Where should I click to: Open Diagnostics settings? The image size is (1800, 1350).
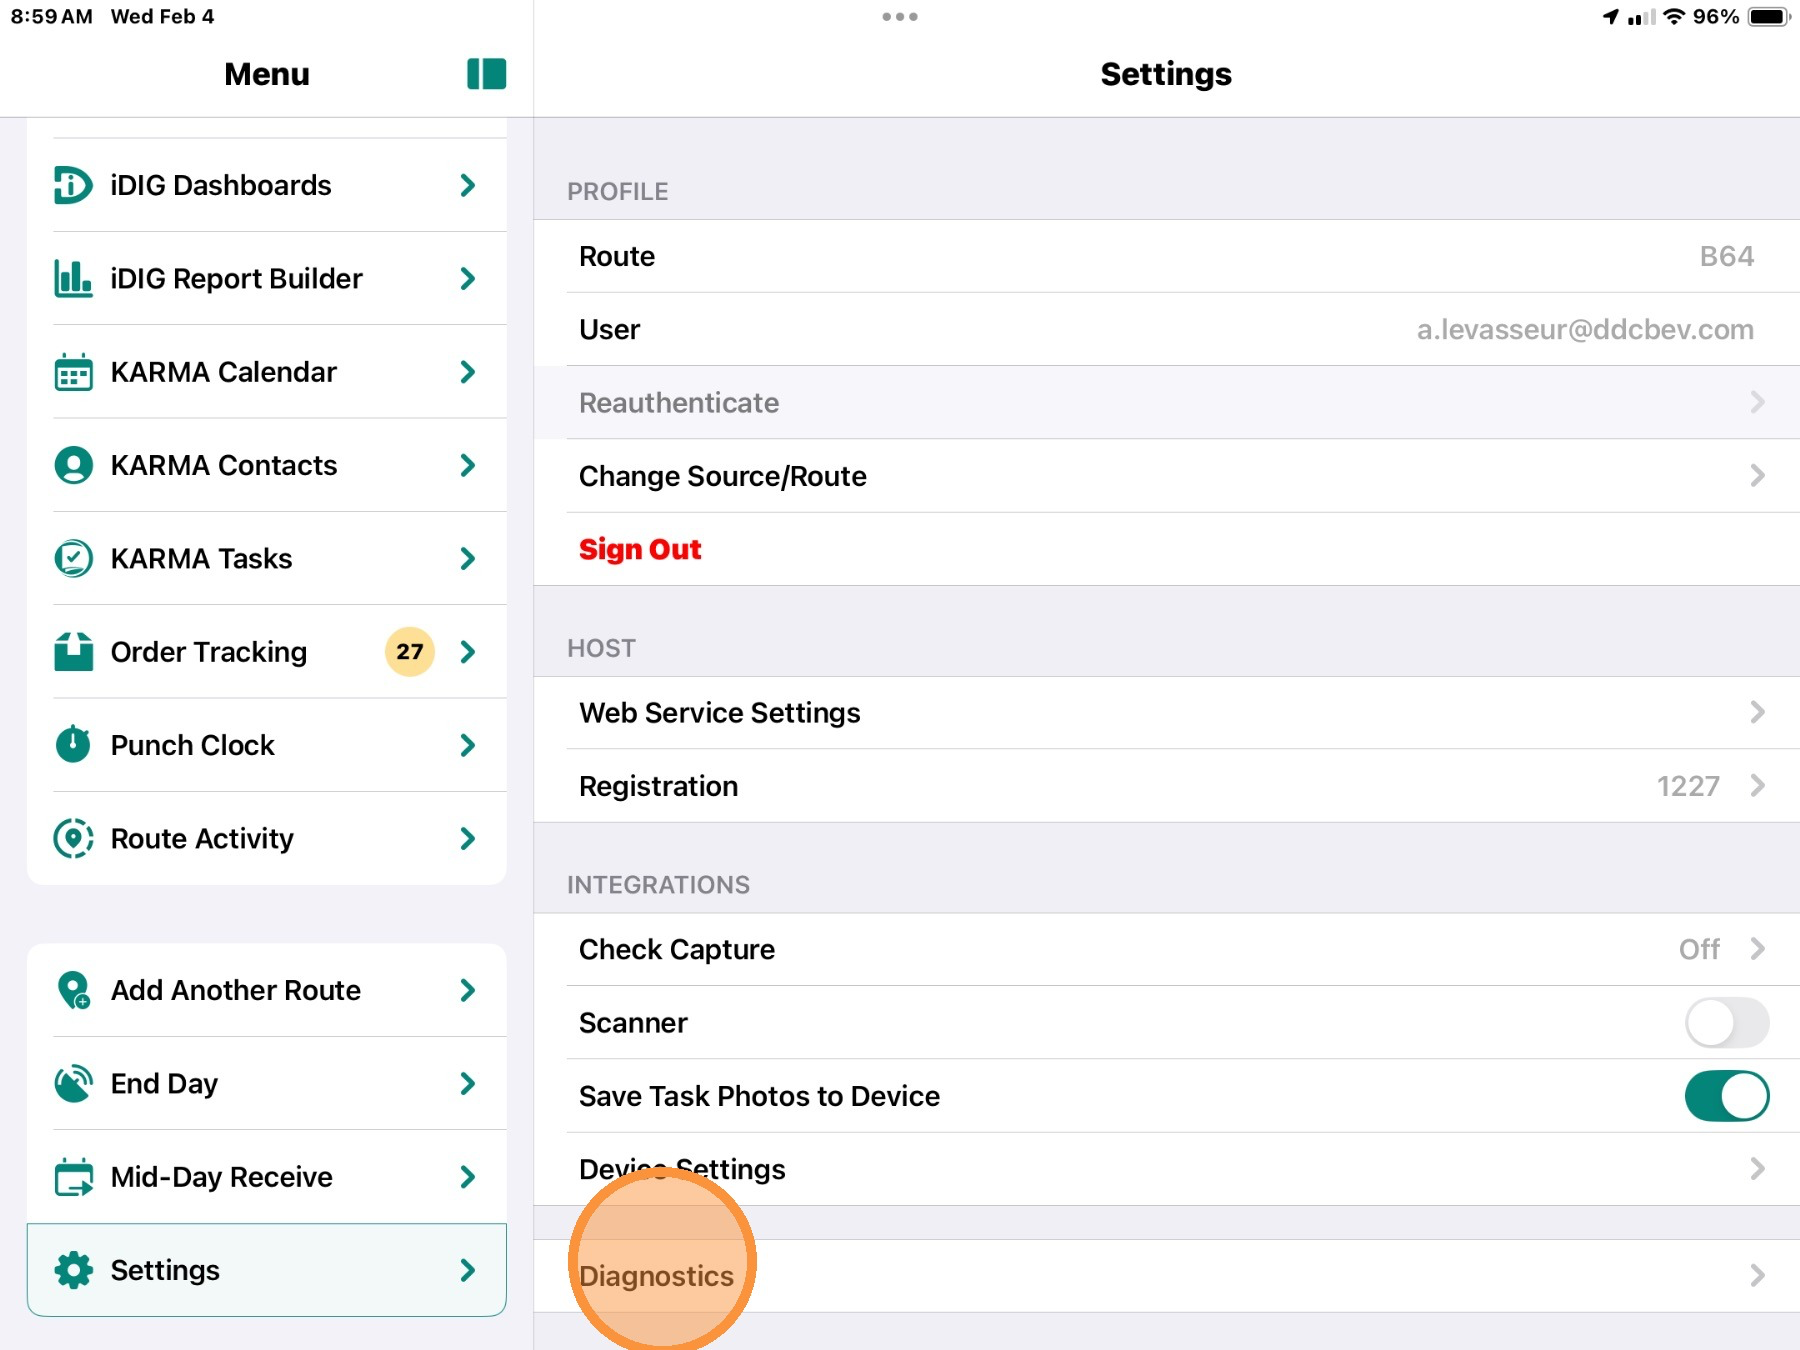(x=1167, y=1276)
